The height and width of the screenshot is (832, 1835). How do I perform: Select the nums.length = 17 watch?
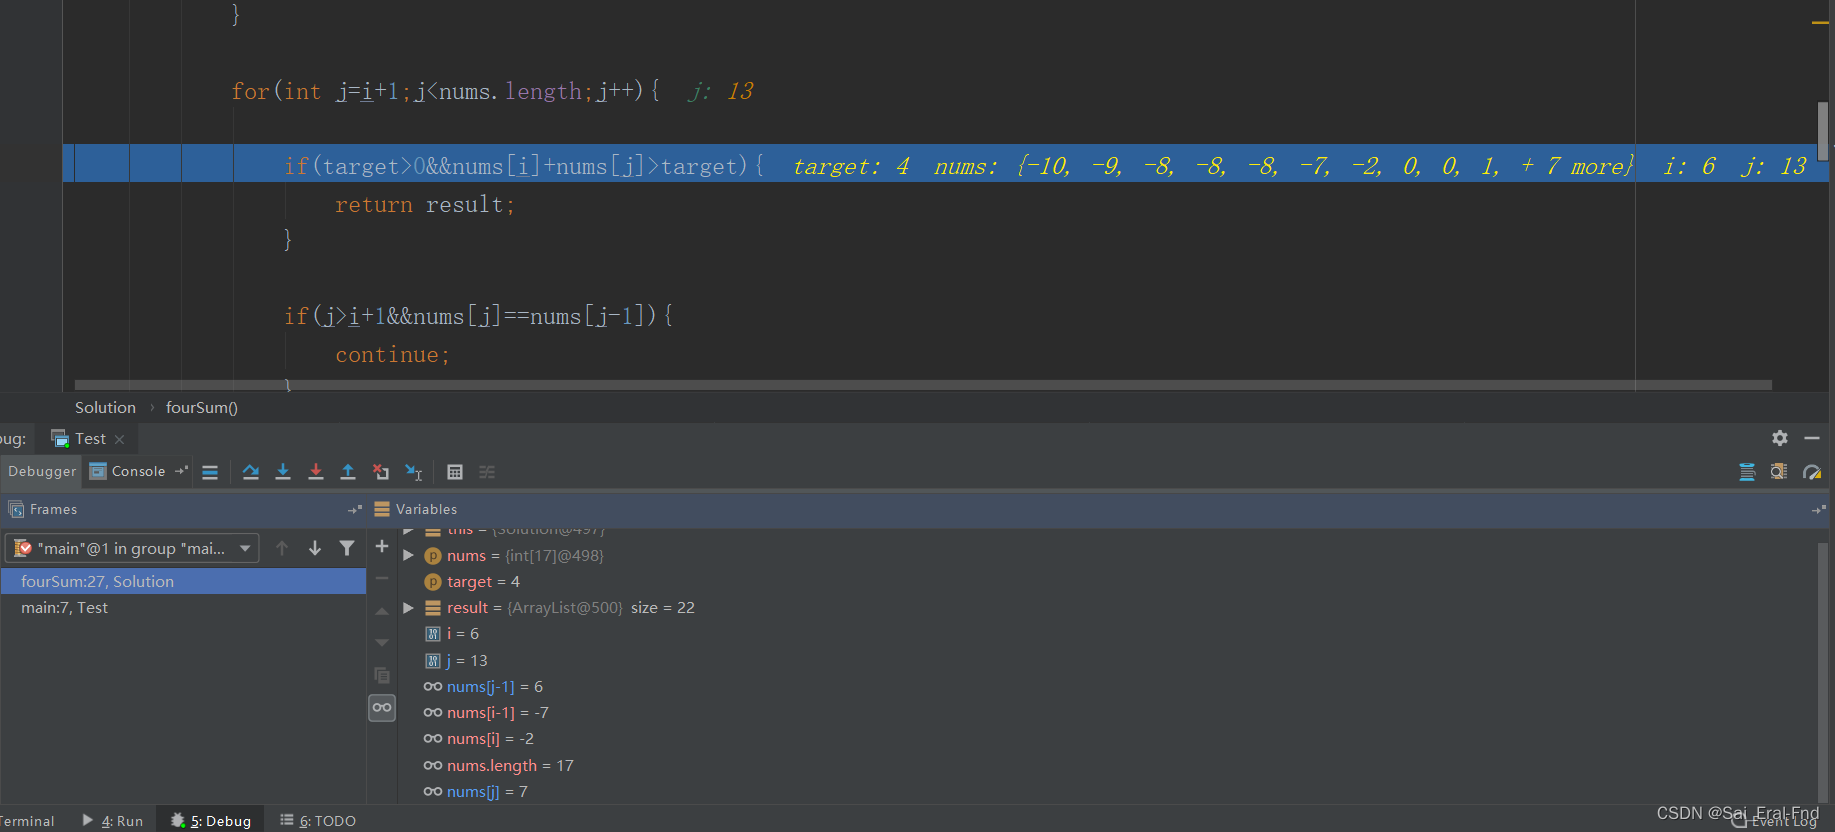pos(498,766)
